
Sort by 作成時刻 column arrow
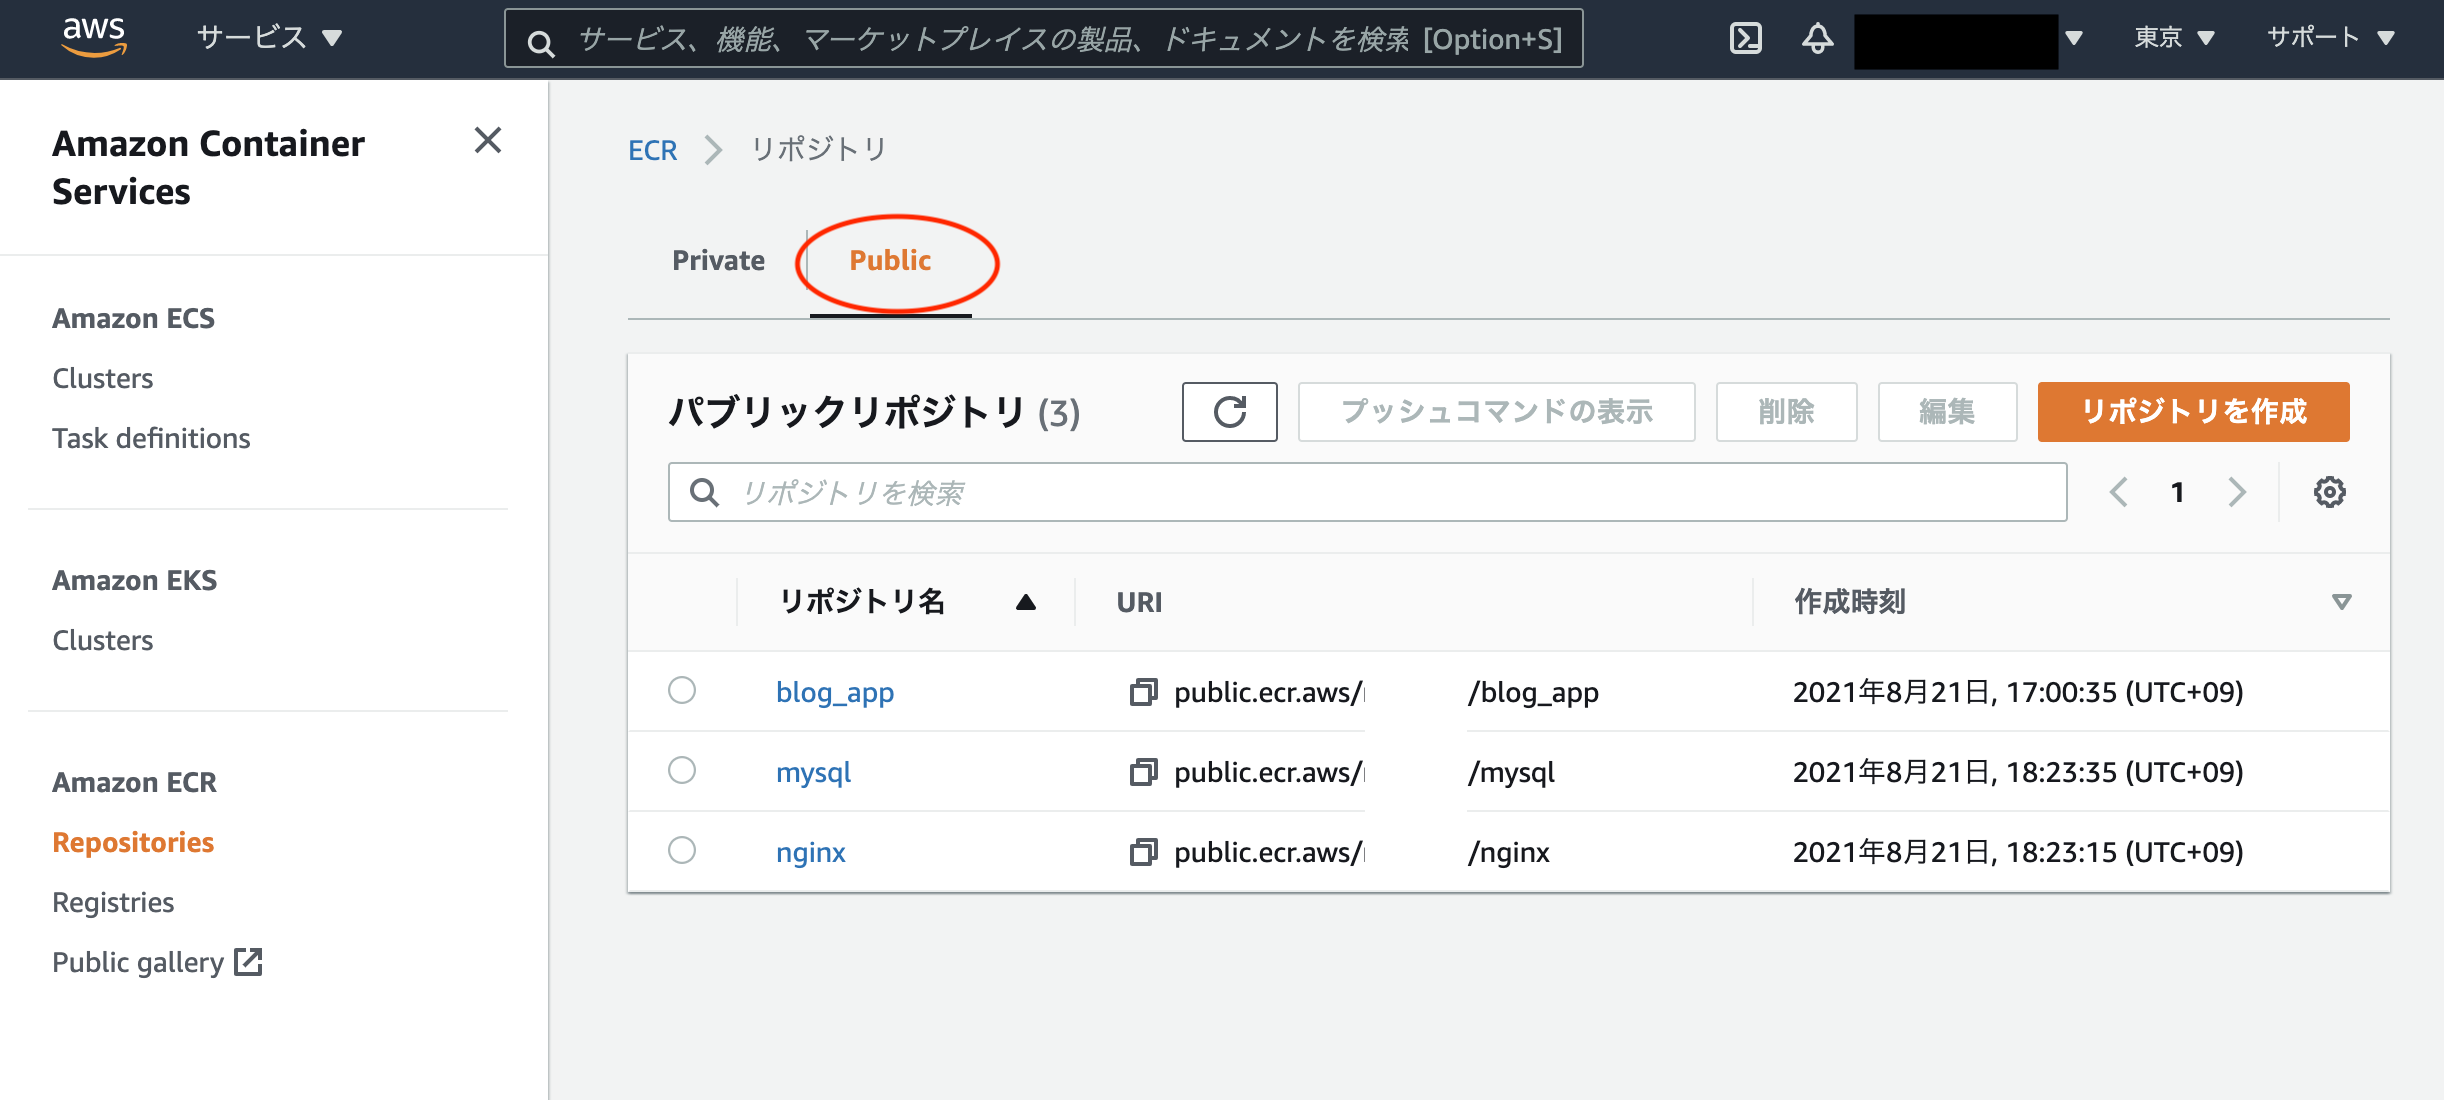tap(2341, 602)
